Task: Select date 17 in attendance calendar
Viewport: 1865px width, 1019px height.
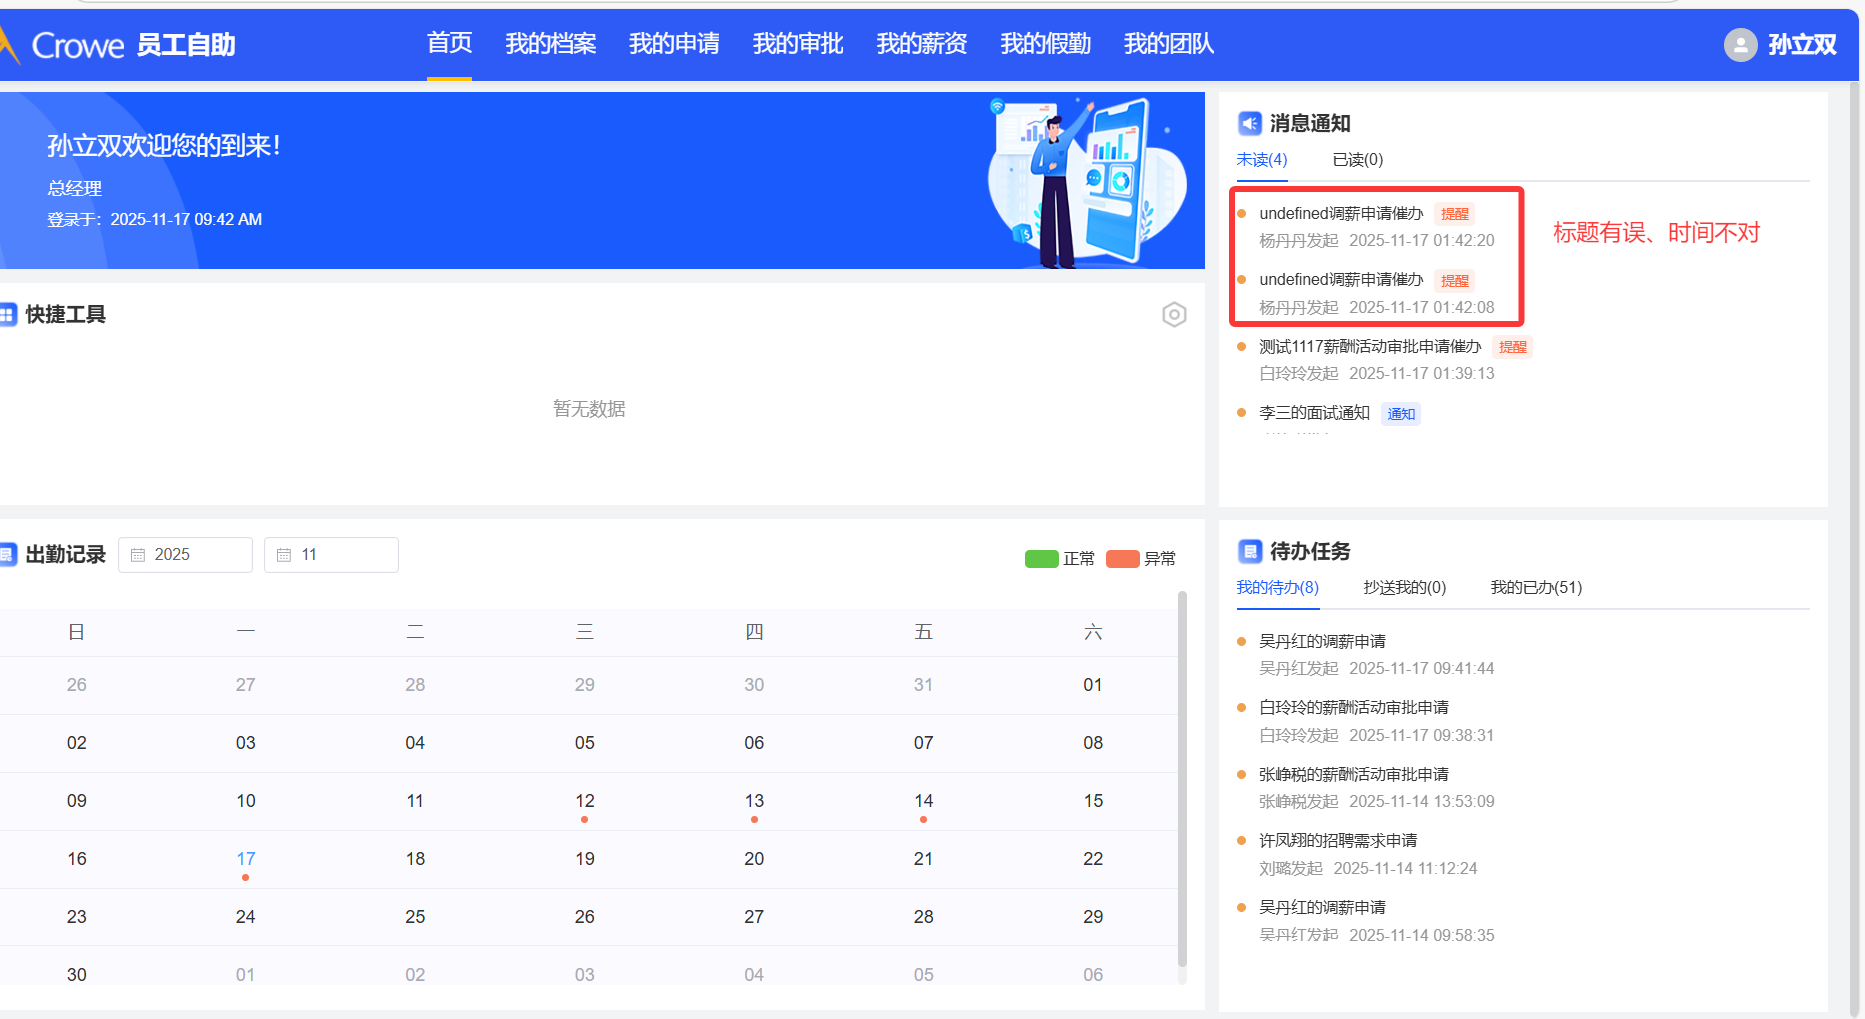Action: coord(246,859)
